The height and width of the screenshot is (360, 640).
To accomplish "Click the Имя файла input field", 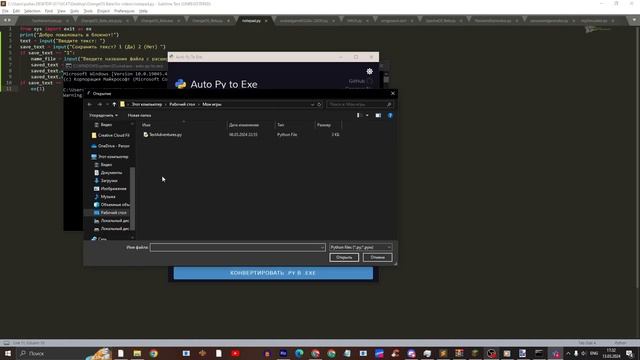I will 238,247.
